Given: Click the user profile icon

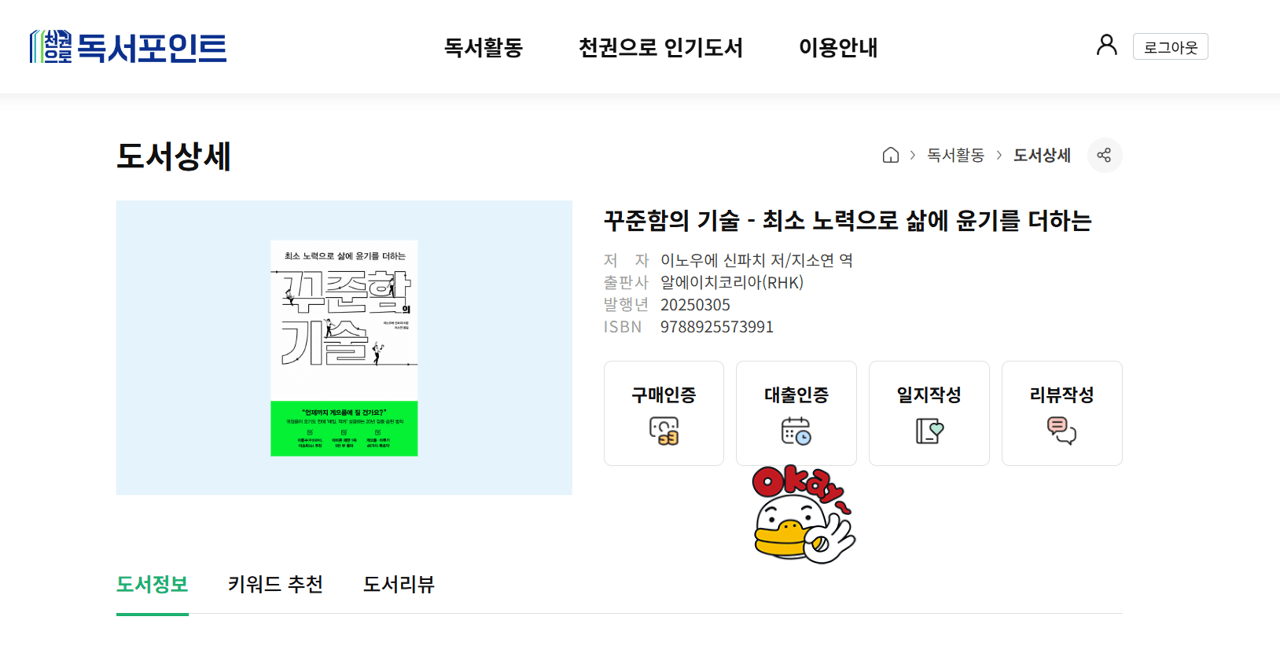Looking at the screenshot, I should [x=1106, y=45].
